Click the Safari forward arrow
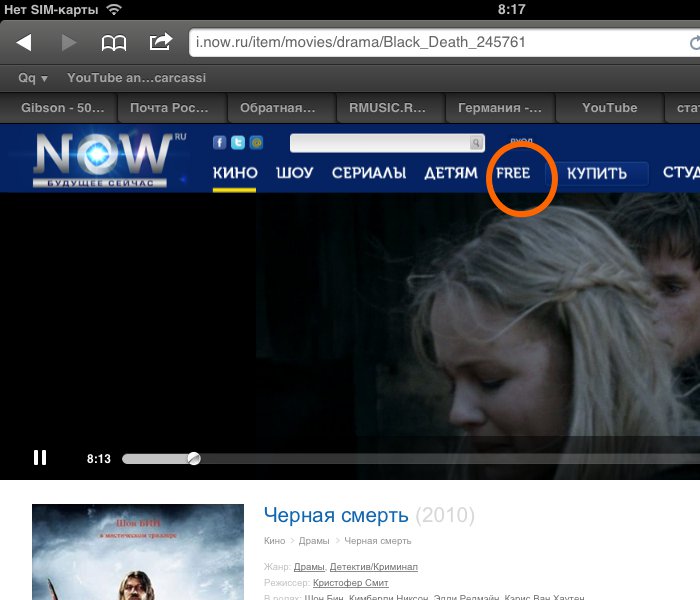The image size is (700, 600). pyautogui.click(x=68, y=42)
